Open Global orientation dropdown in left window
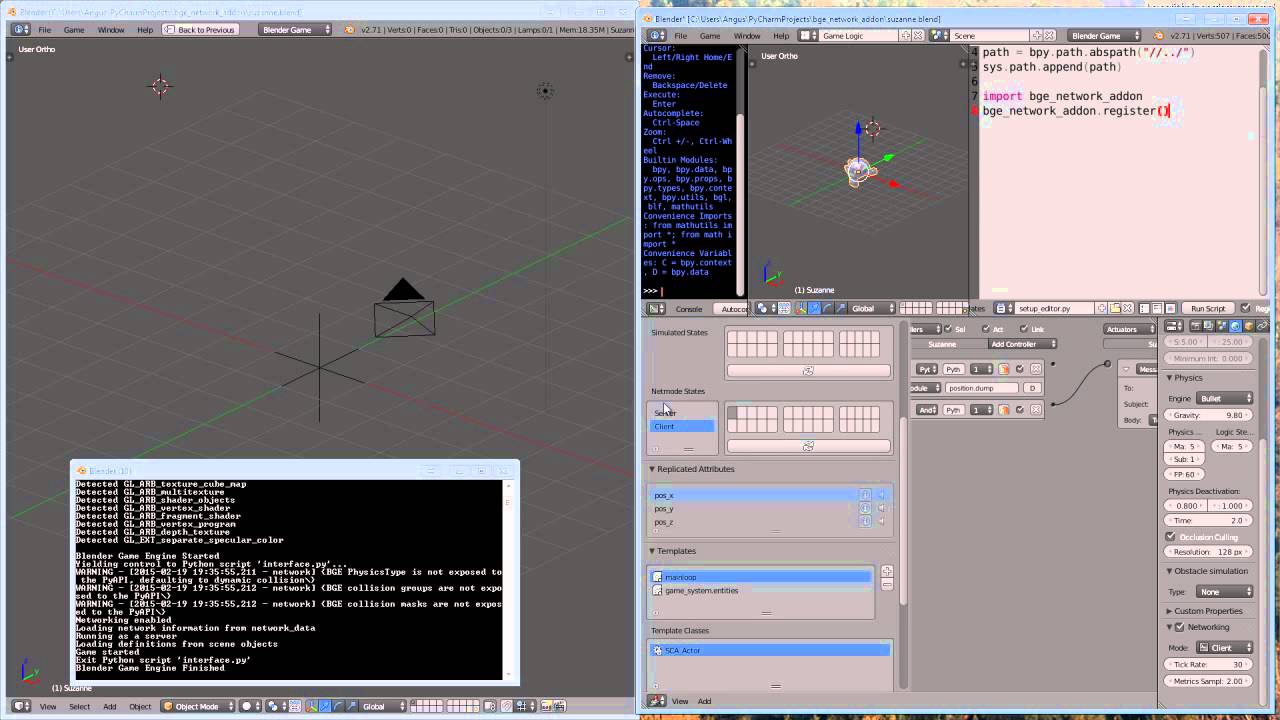Image resolution: width=1280 pixels, height=720 pixels. coord(383,706)
